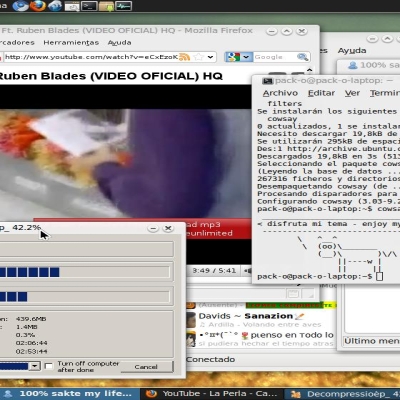Image resolution: width=400 pixels, height=400 pixels.
Task: Launch Chromium from the top panel
Action: tap(20, 6)
